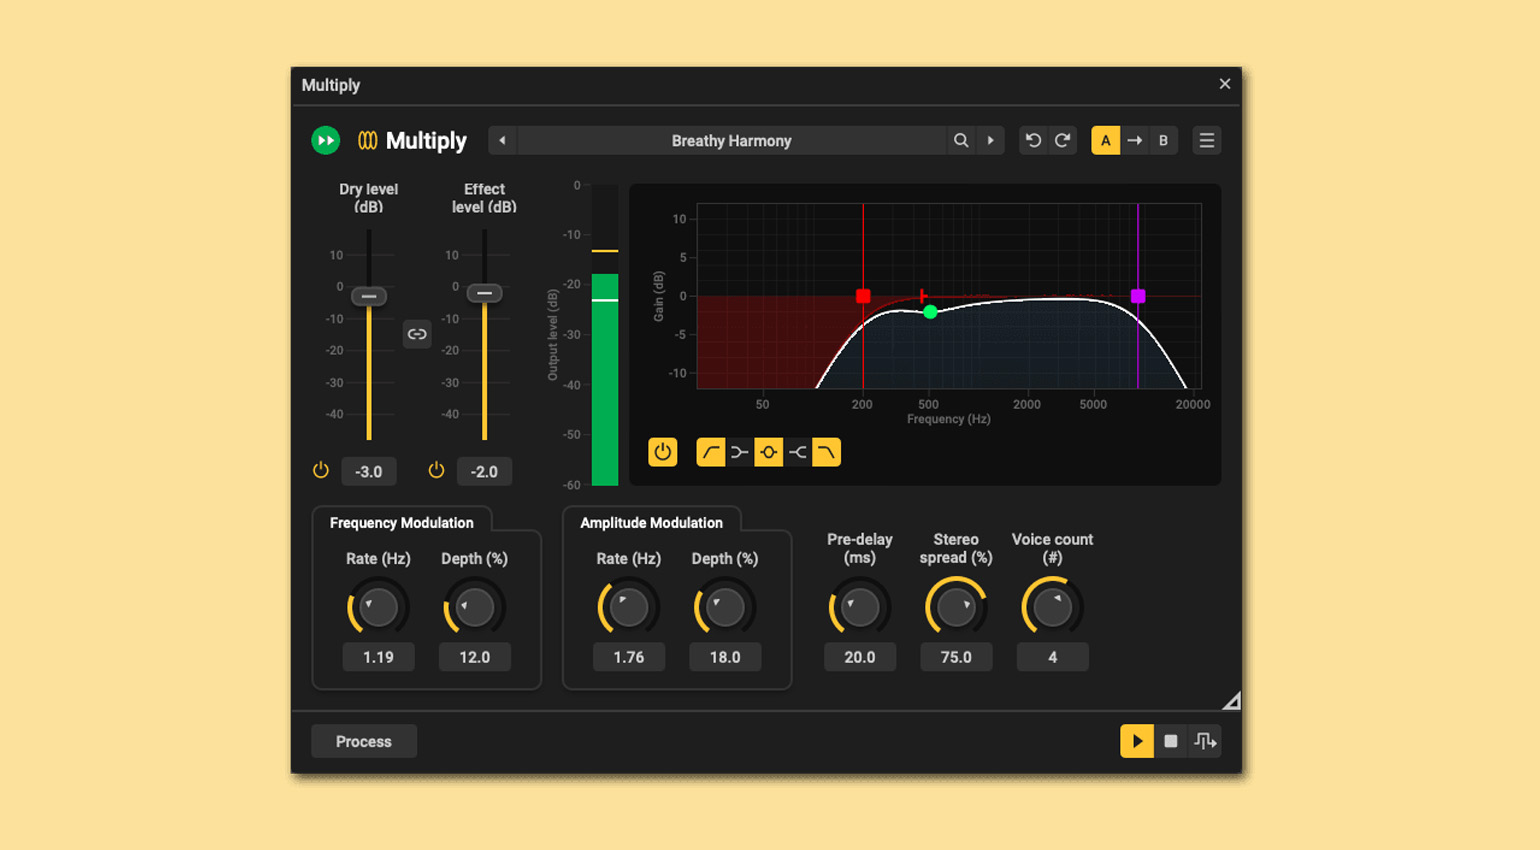Image resolution: width=1540 pixels, height=850 pixels.
Task: Select the peak filter band icon
Action: click(768, 453)
